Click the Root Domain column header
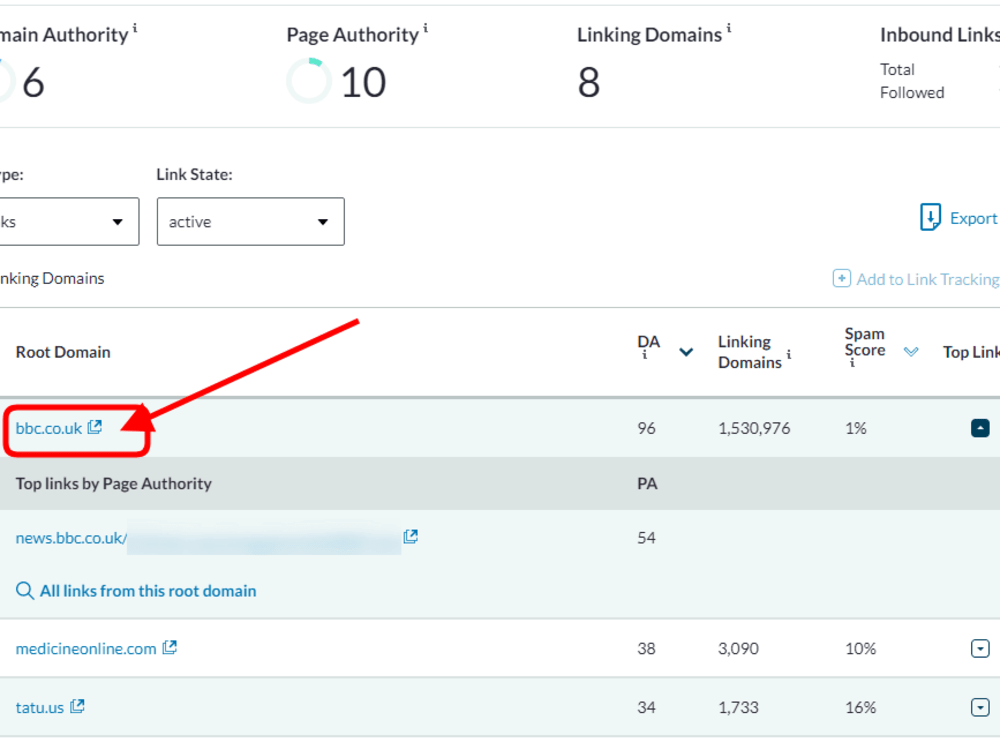This screenshot has width=1000, height=750. click(x=63, y=352)
